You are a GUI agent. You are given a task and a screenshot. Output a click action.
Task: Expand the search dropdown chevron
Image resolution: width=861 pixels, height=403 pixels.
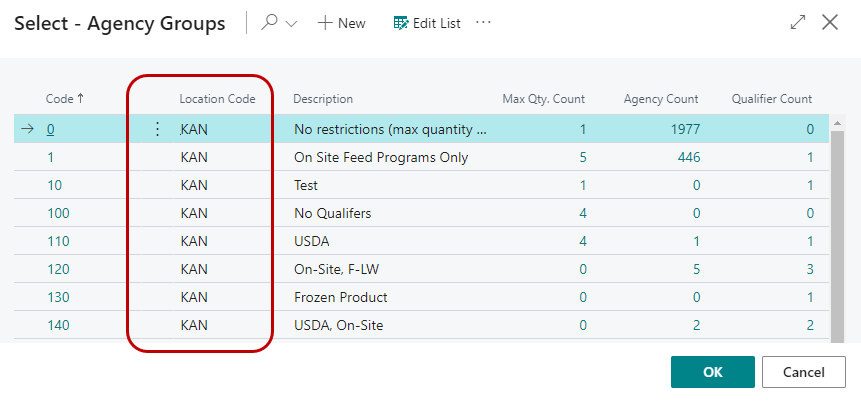pos(292,24)
